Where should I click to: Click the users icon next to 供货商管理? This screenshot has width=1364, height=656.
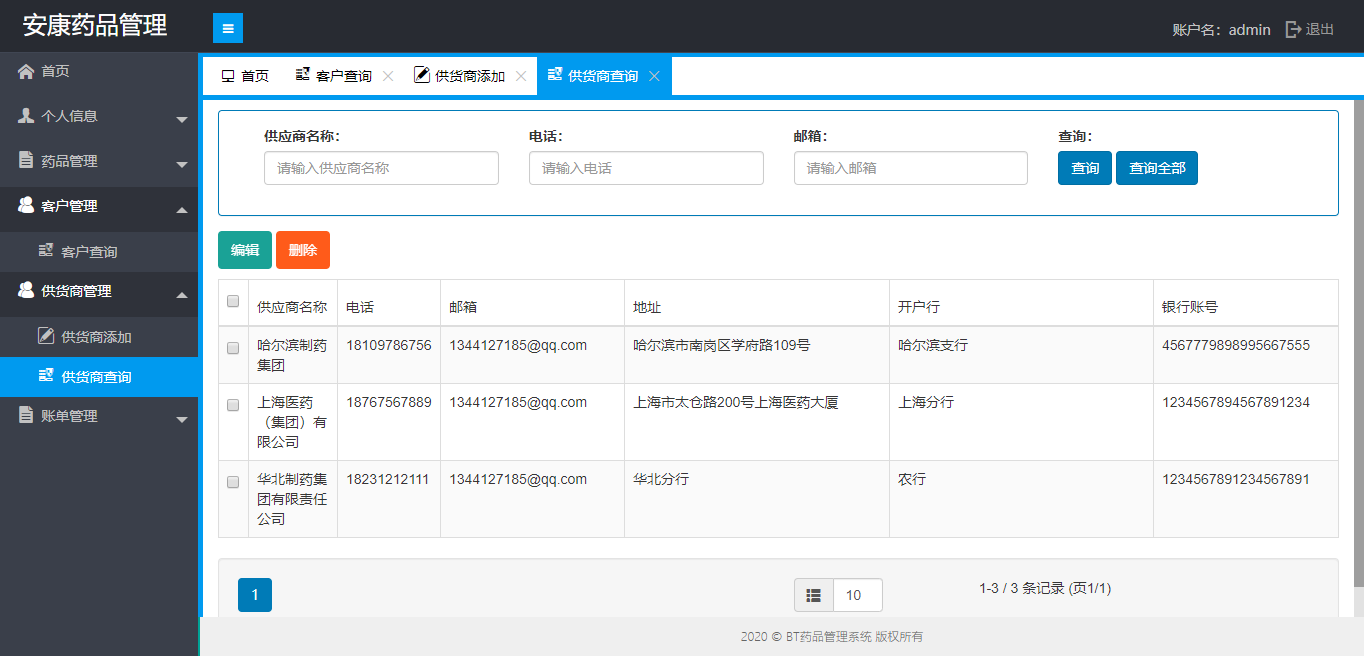tap(26, 290)
